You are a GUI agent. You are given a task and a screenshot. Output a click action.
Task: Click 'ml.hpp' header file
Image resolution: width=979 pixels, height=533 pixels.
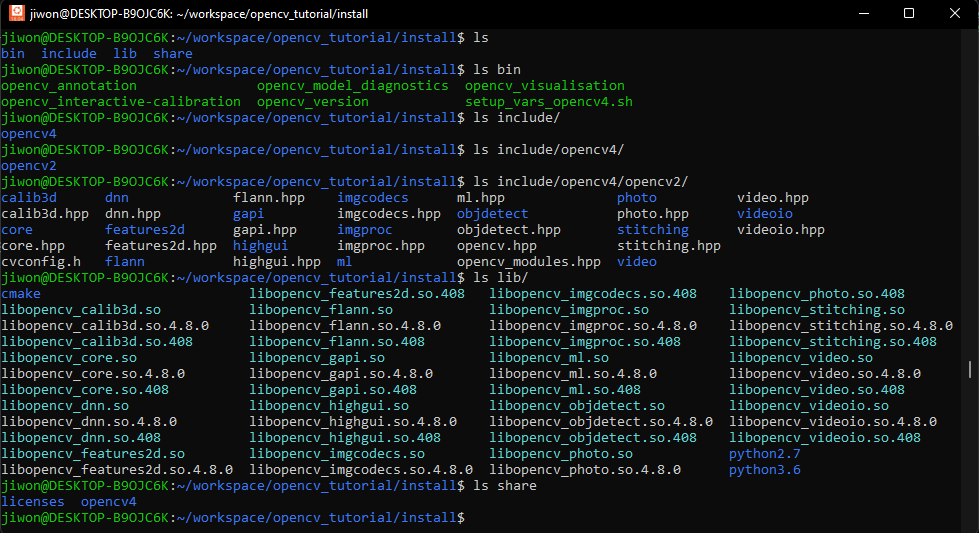coord(481,198)
